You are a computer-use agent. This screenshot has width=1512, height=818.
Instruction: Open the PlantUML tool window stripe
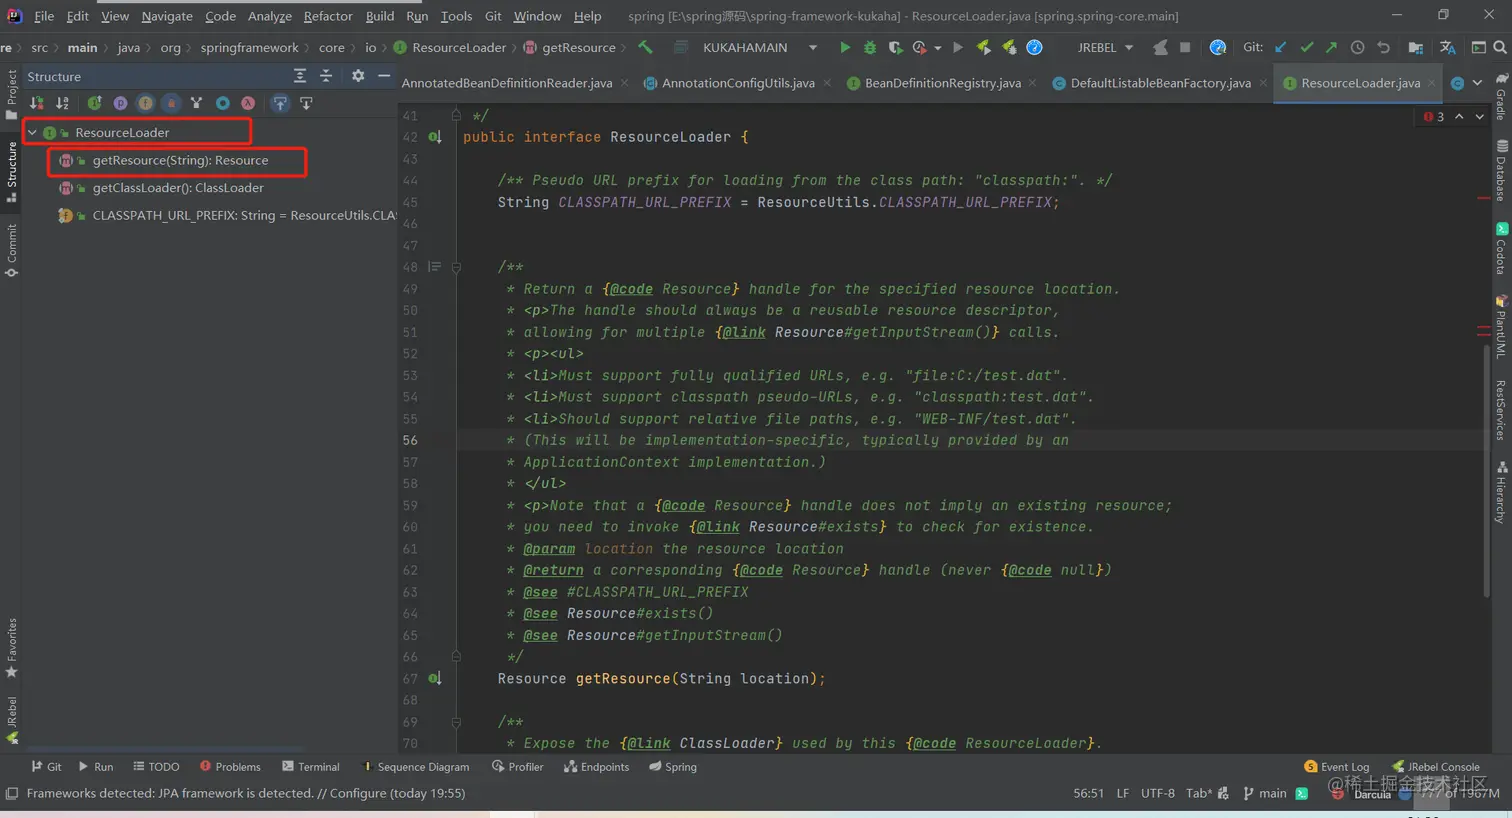click(x=1501, y=325)
